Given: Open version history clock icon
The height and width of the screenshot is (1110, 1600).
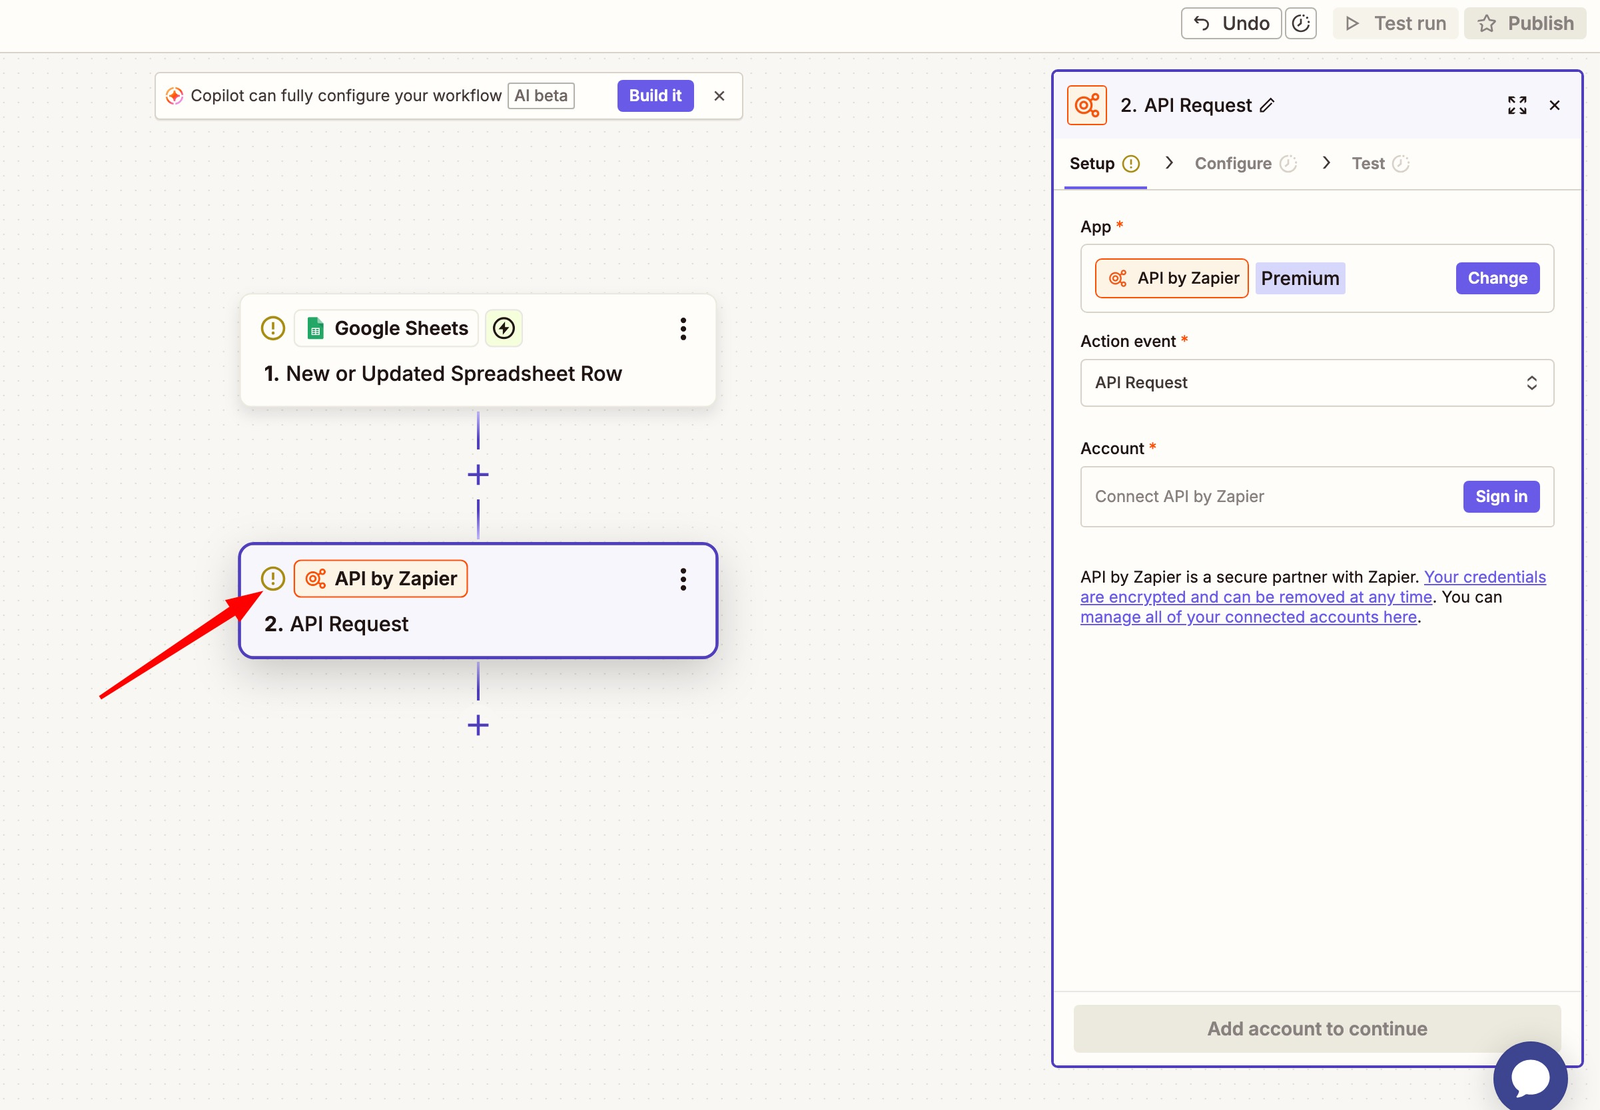Looking at the screenshot, I should [1301, 23].
